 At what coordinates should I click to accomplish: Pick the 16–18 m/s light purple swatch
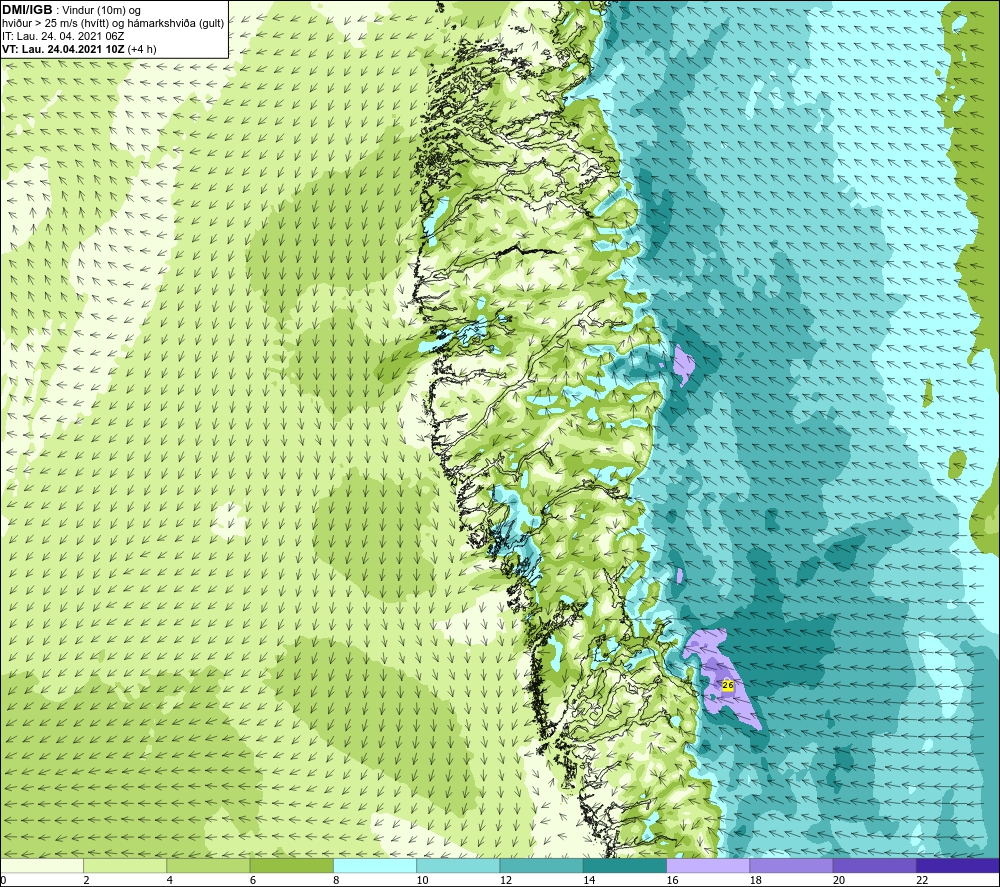[708, 865]
